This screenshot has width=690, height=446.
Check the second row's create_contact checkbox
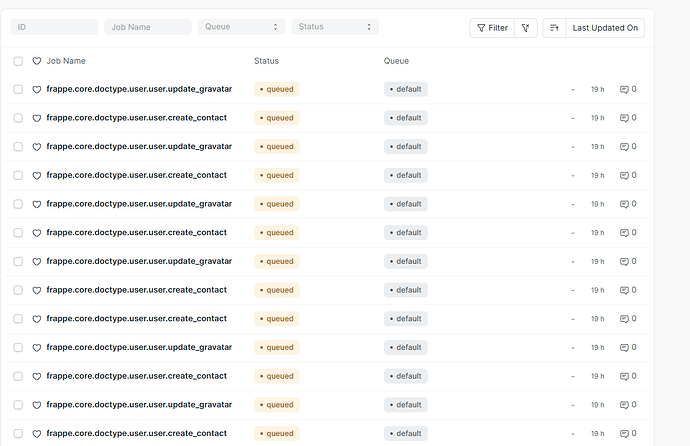pyautogui.click(x=18, y=118)
